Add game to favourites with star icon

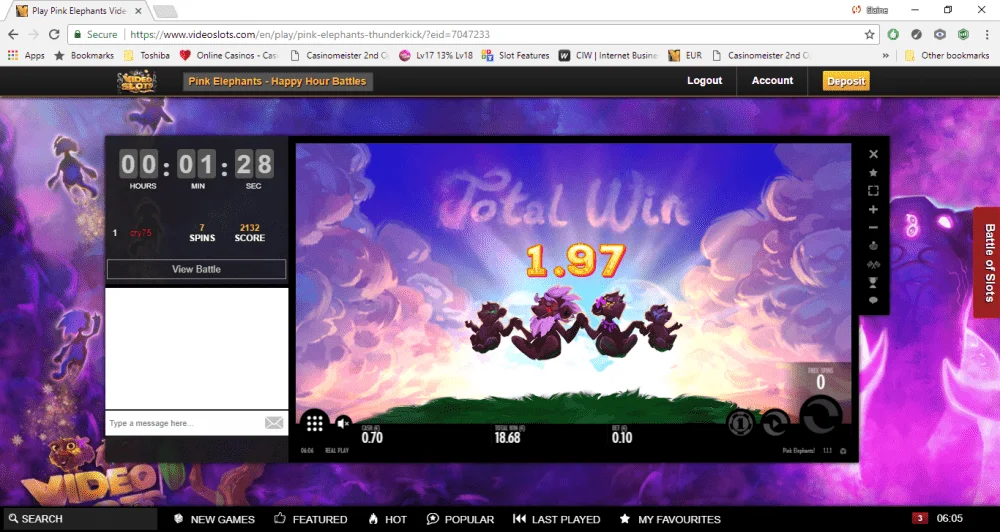873,173
